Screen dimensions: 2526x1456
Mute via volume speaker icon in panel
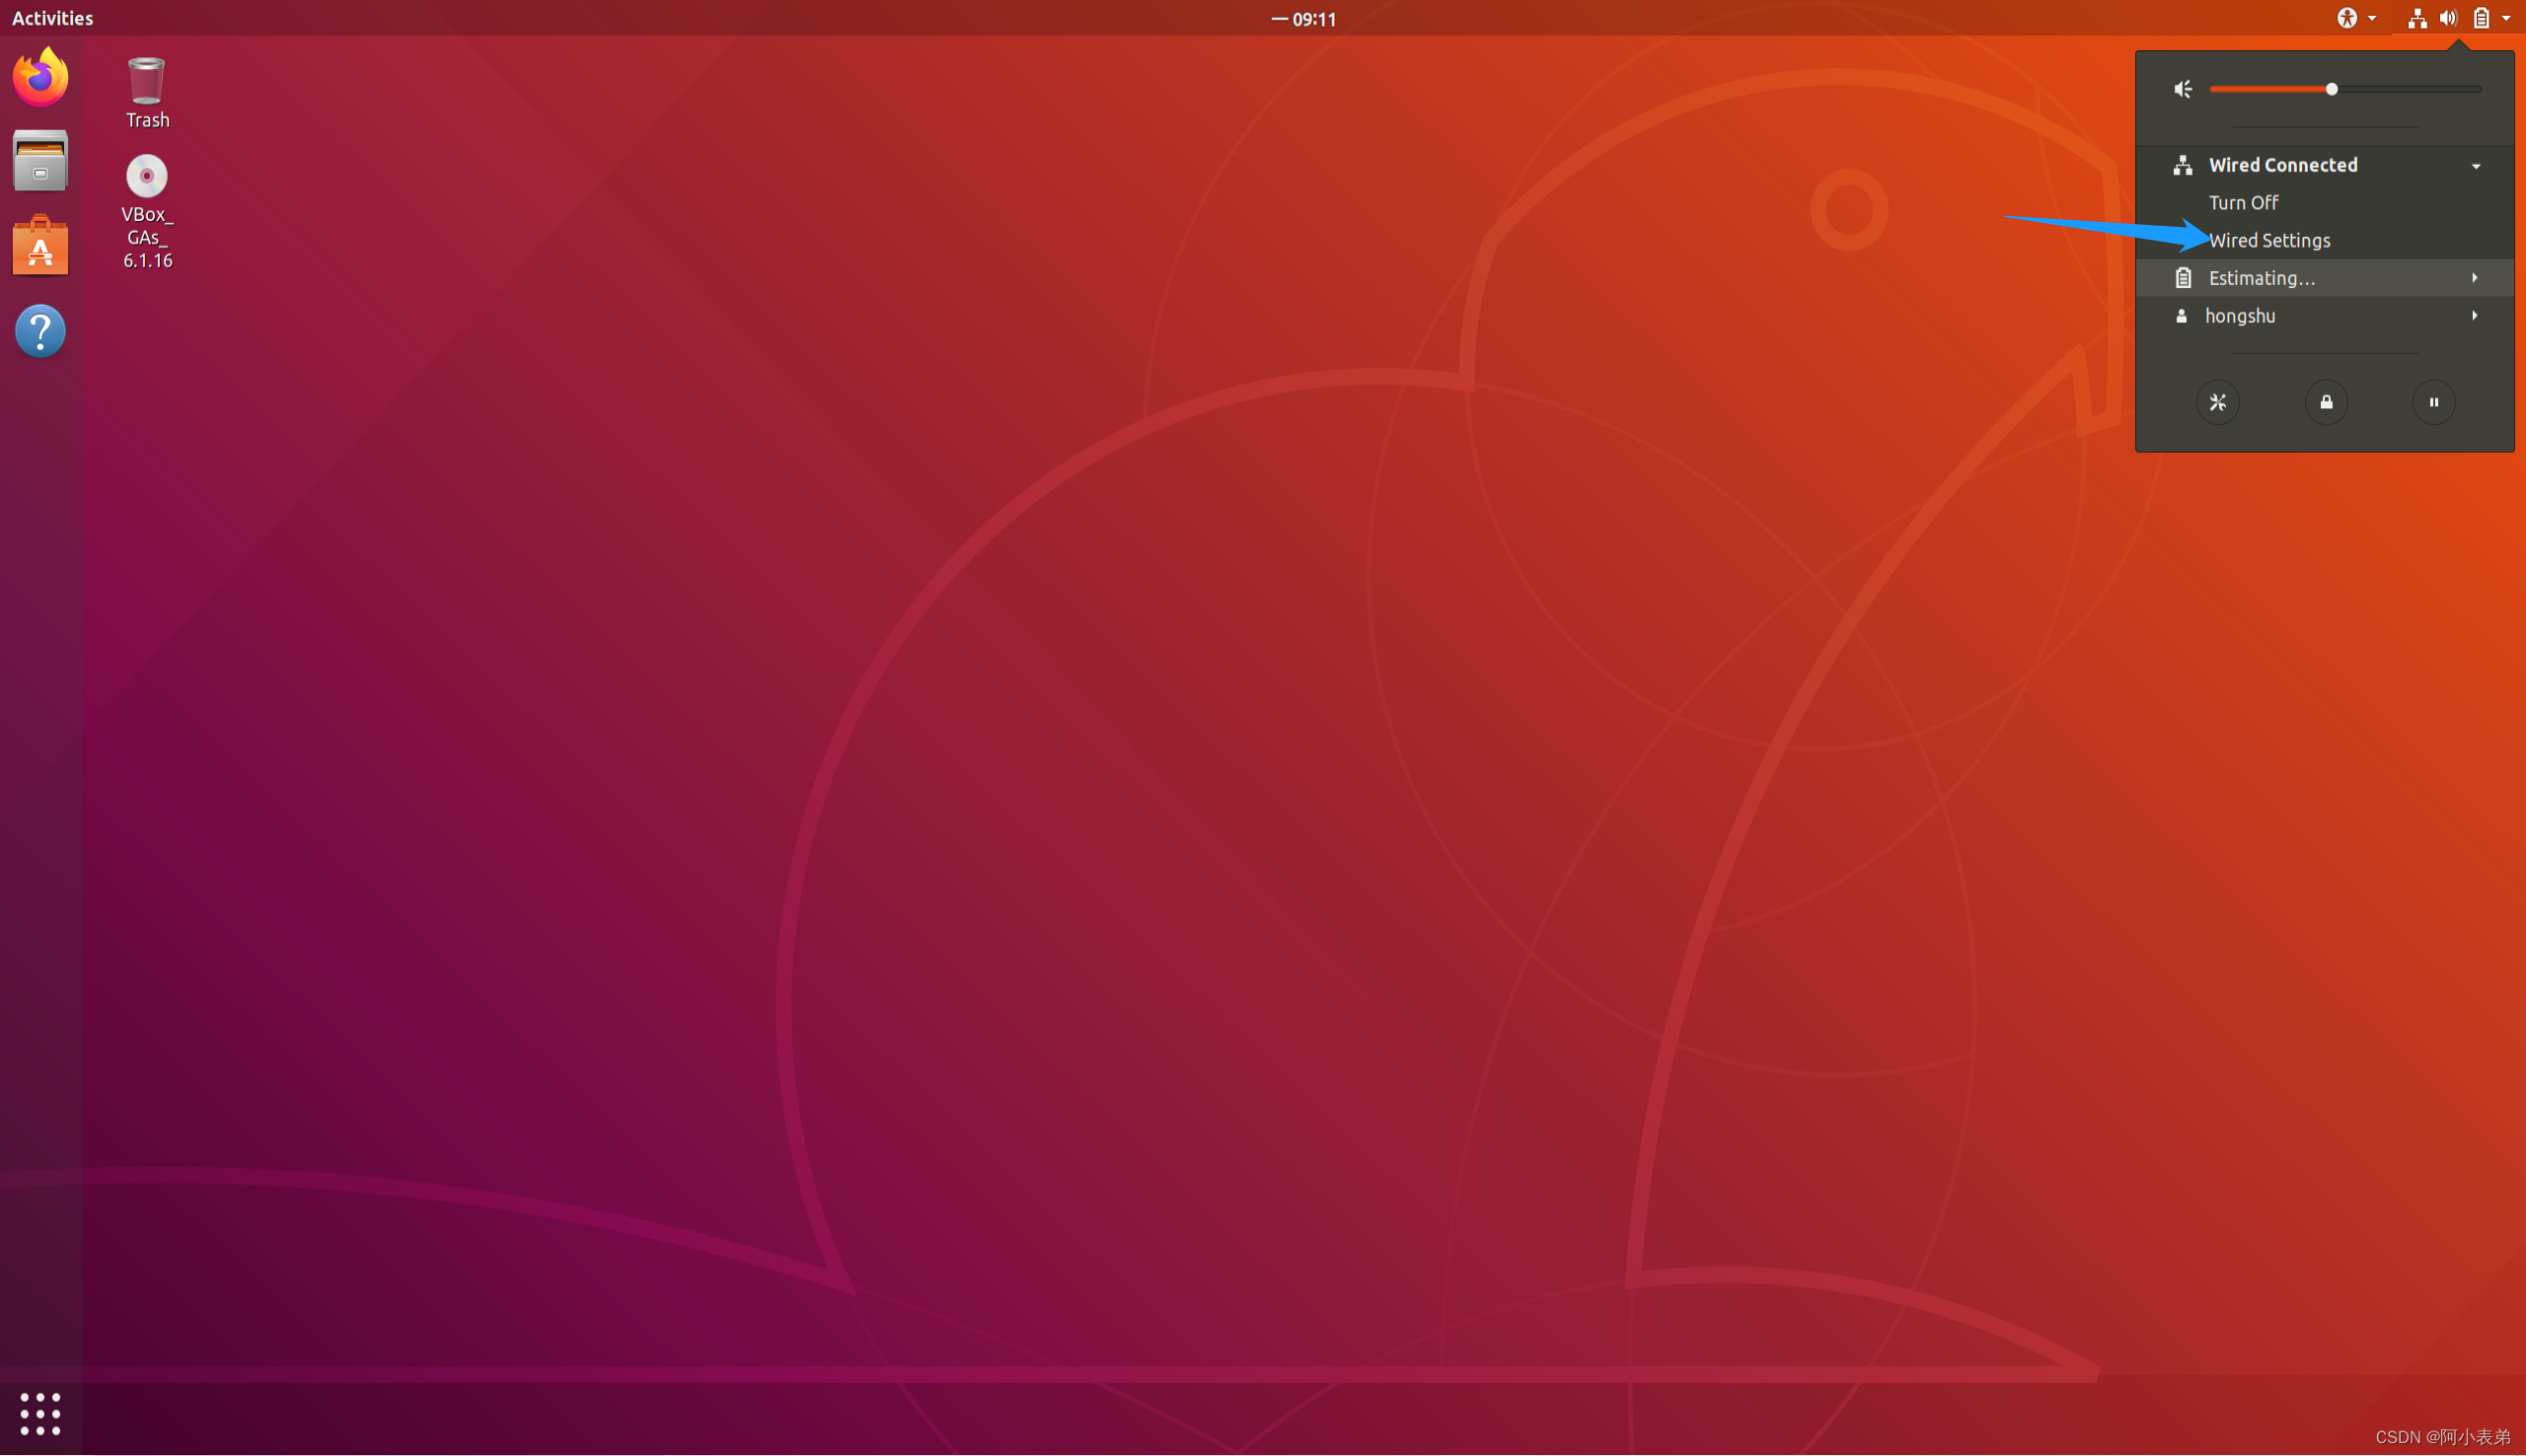pos(2183,90)
